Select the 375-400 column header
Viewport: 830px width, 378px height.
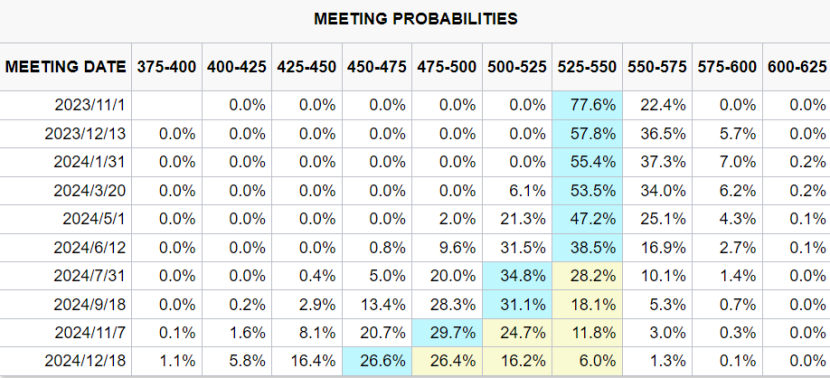click(166, 67)
